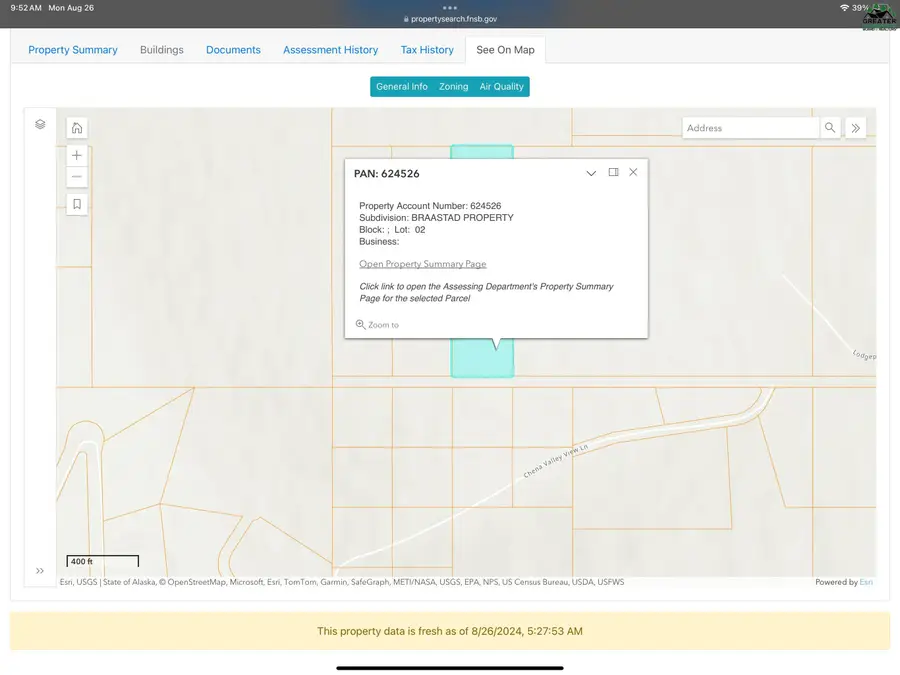This screenshot has height=675, width=900.
Task: Select the General Info view
Action: 402,86
